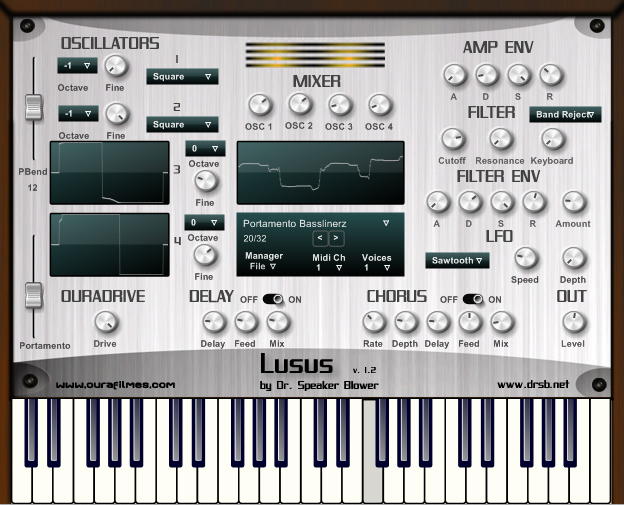Click the Delay Feed knob

pyautogui.click(x=246, y=322)
